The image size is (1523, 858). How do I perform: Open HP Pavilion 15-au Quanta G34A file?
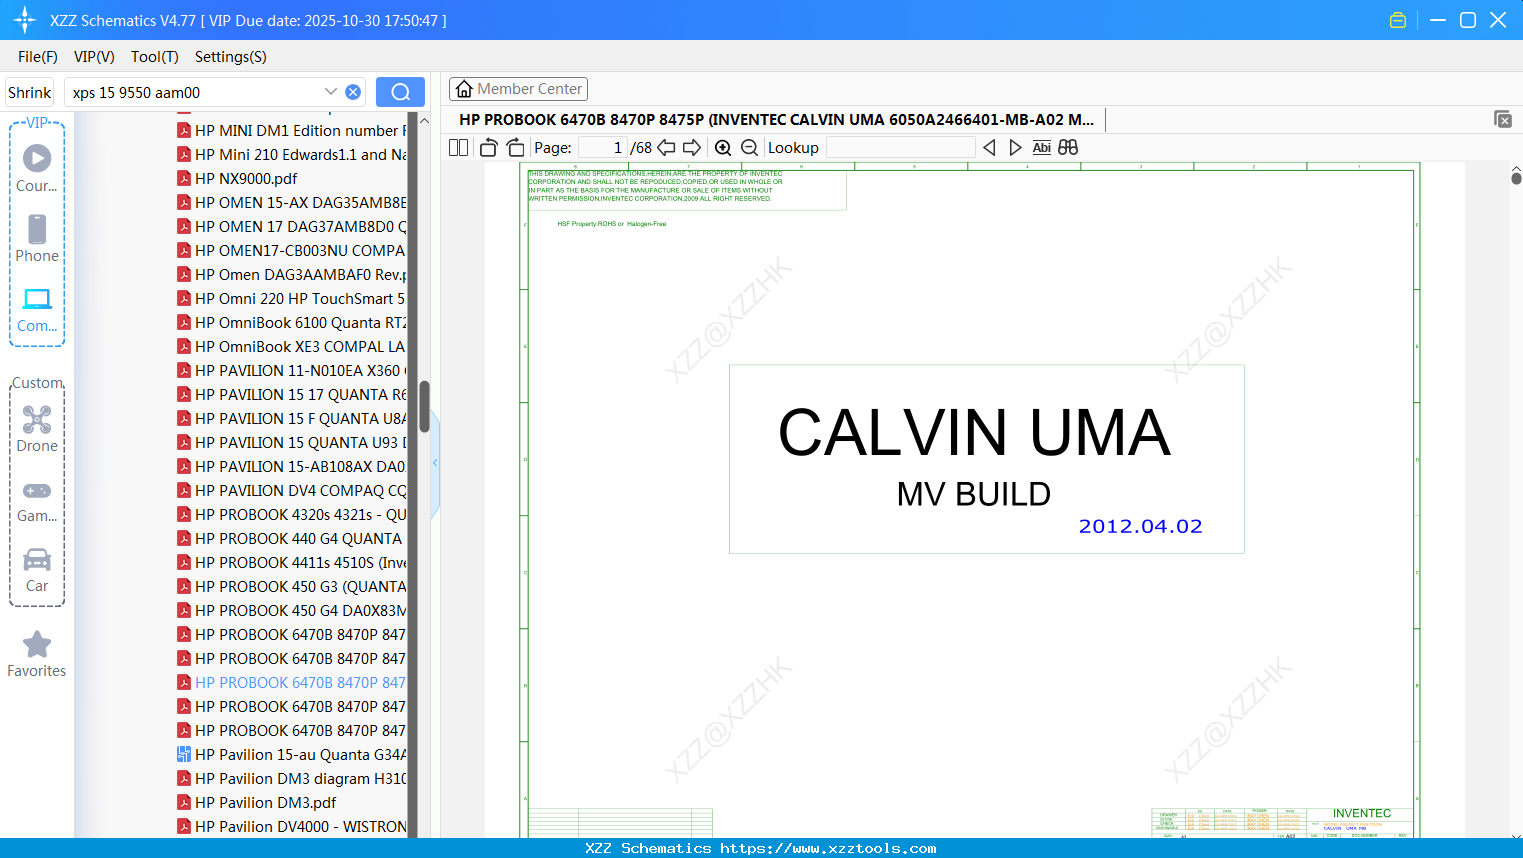[x=292, y=754]
